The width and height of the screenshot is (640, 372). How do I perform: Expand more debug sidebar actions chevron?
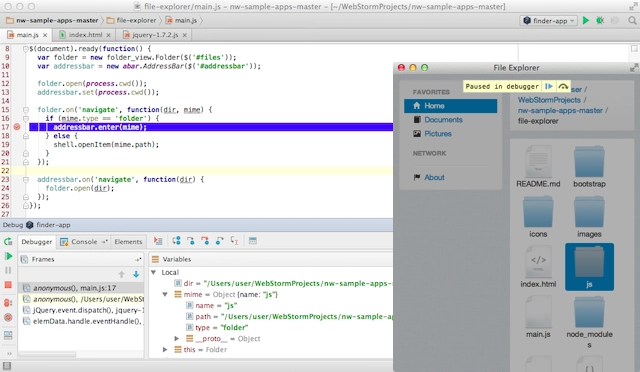(x=9, y=354)
